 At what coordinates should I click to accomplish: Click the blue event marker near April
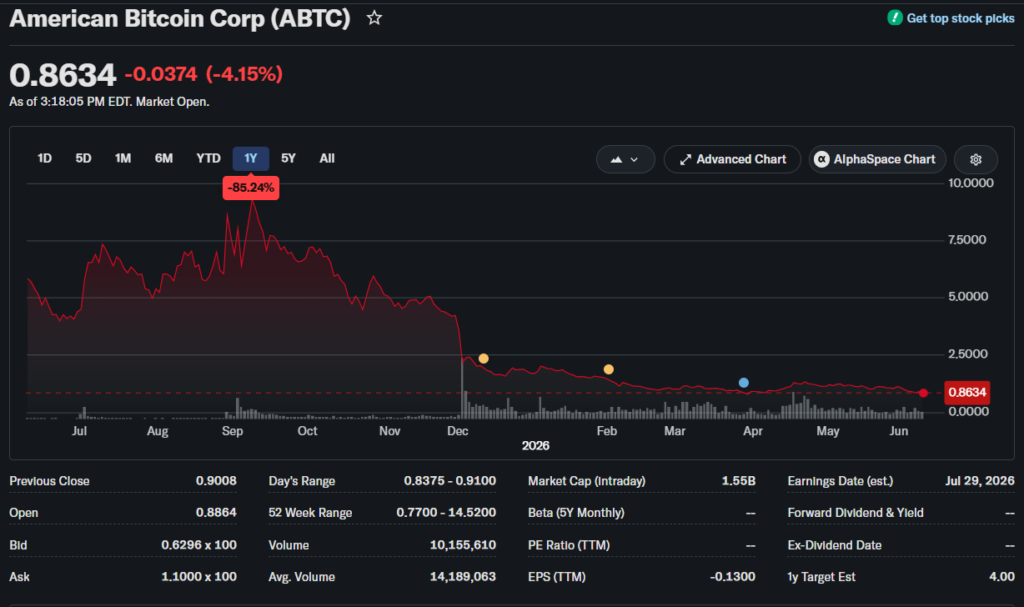[x=744, y=383]
